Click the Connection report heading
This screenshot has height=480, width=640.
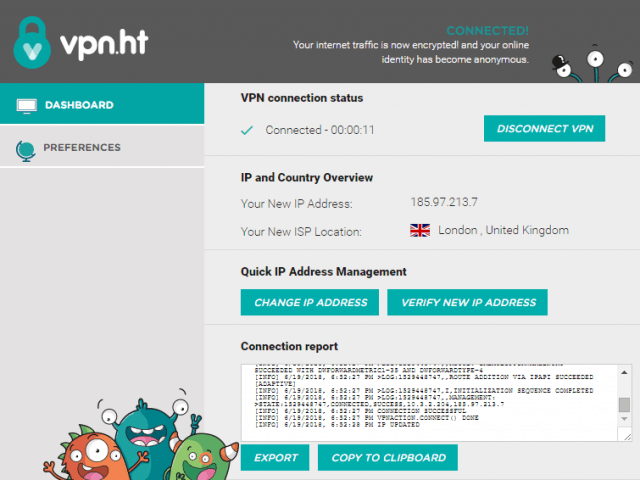pyautogui.click(x=289, y=347)
